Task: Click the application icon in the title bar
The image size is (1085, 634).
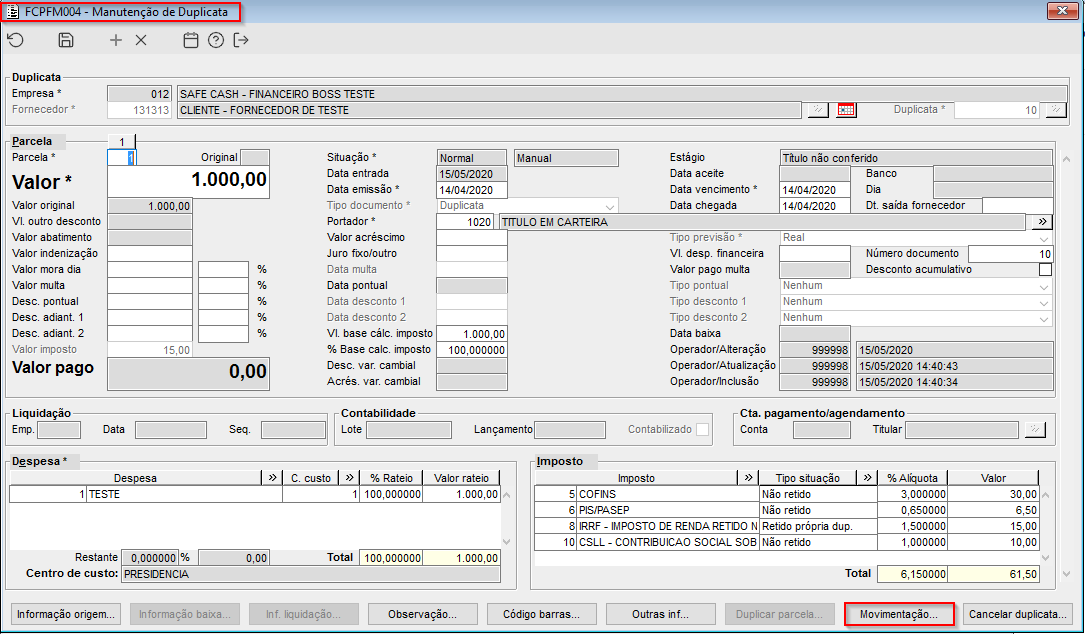Action: click(x=12, y=12)
